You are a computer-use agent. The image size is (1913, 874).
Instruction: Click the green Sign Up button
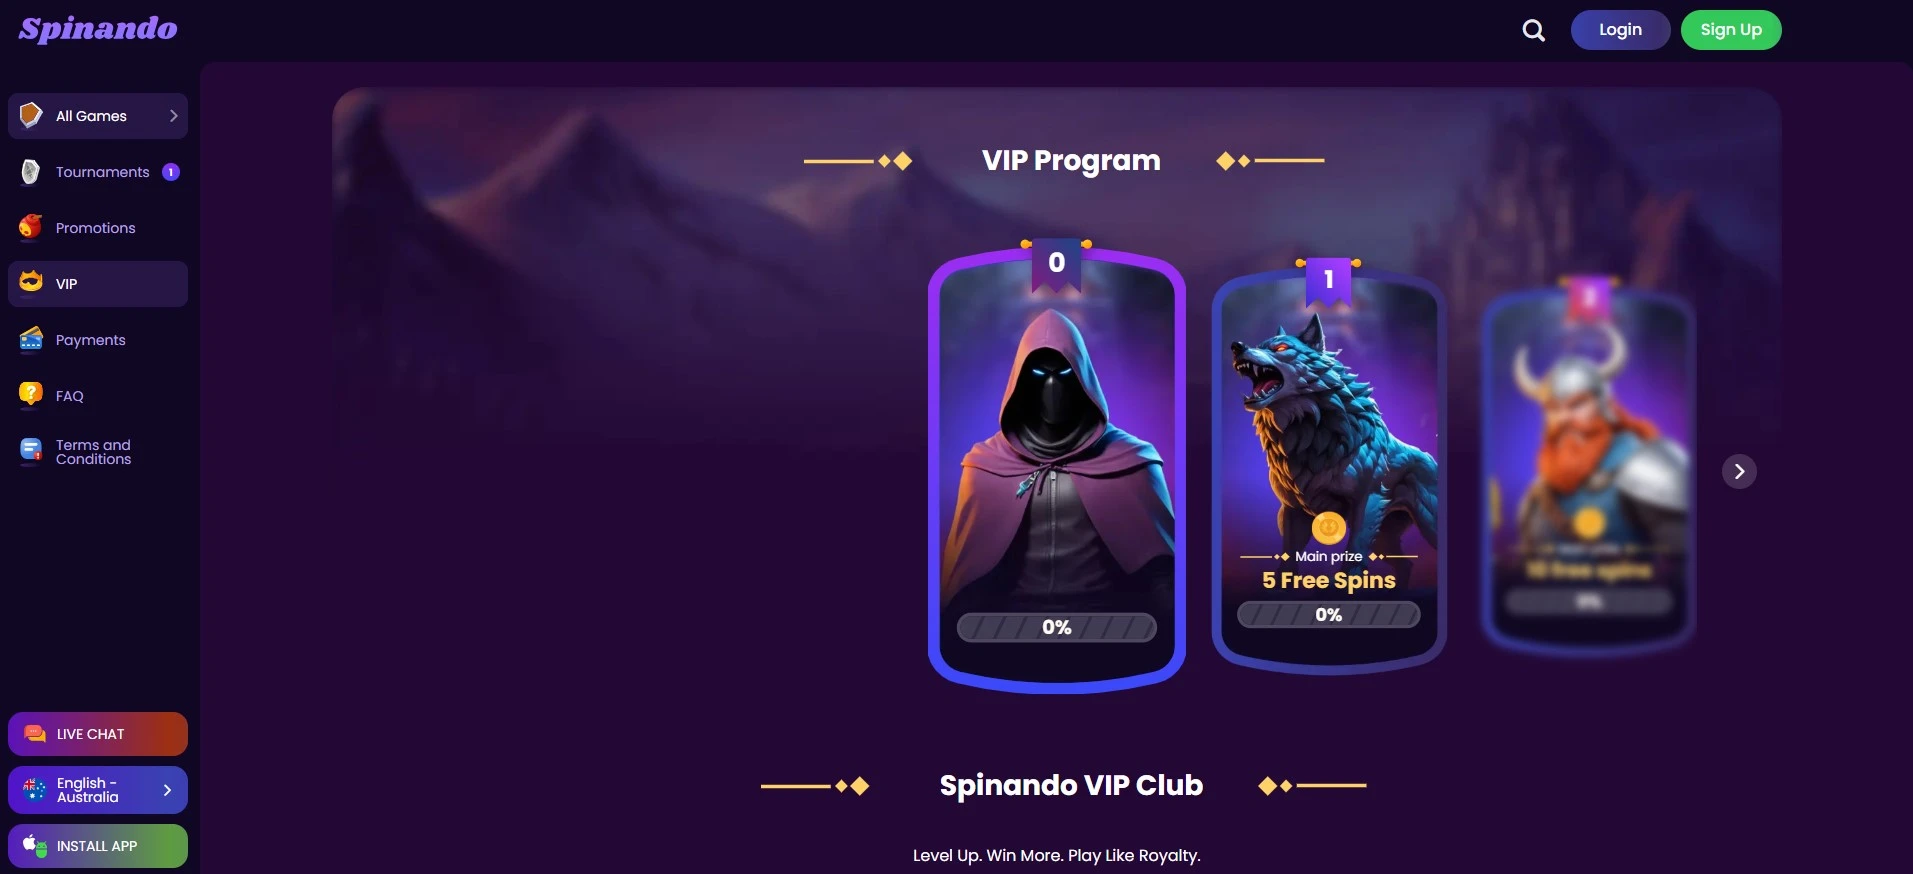1731,30
